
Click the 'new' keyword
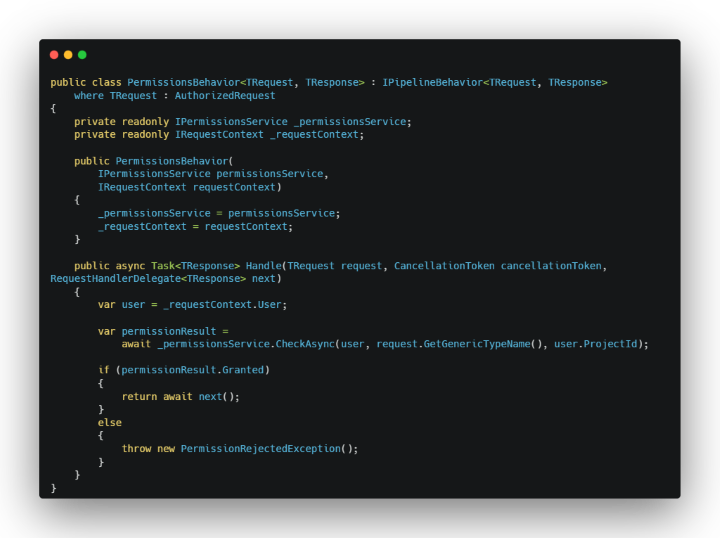click(x=166, y=448)
